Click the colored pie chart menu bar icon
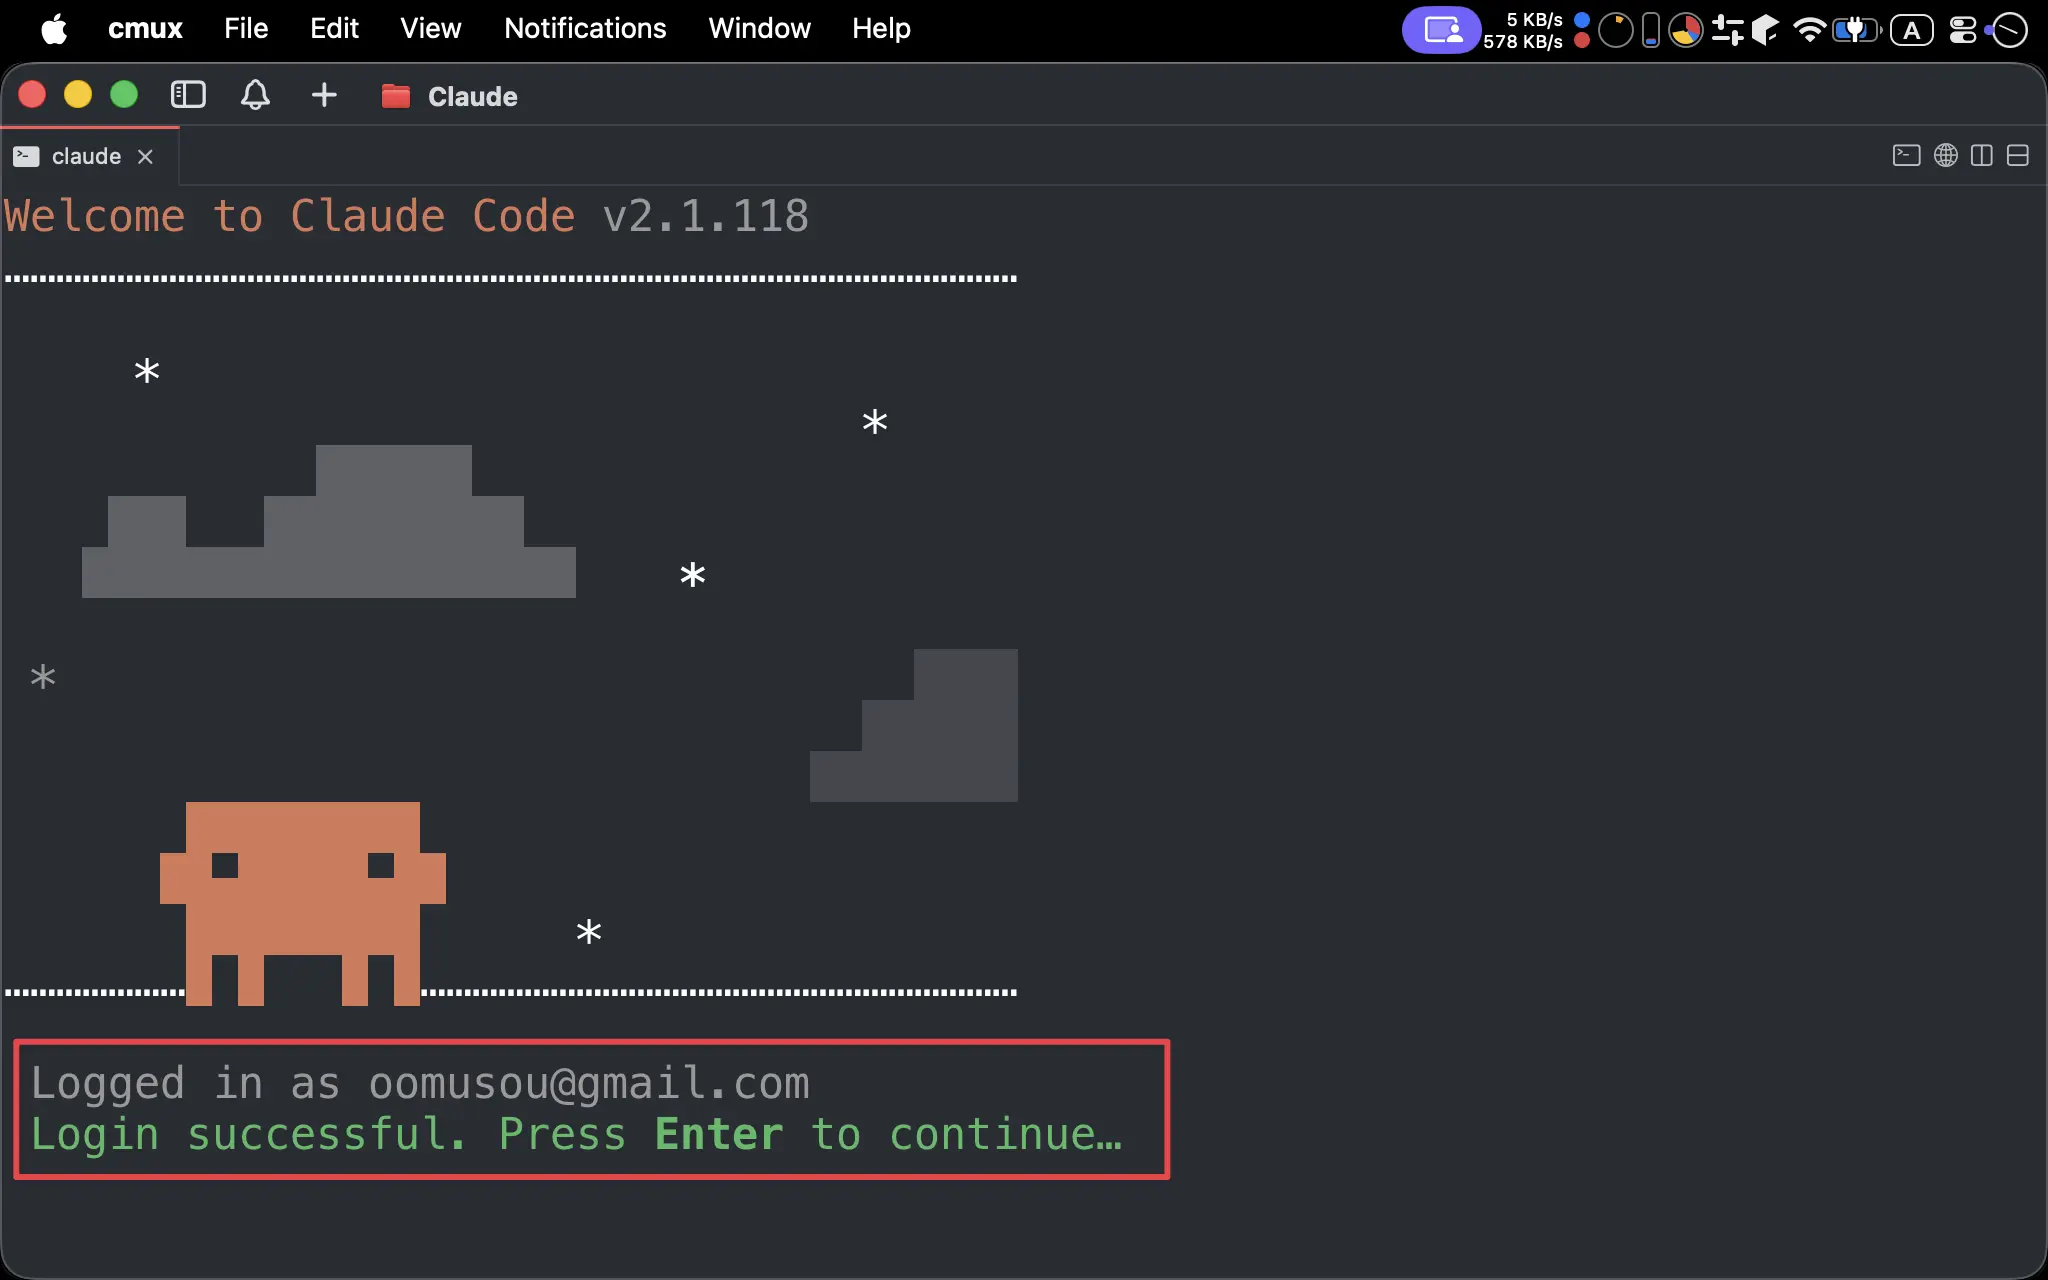 tap(1686, 30)
